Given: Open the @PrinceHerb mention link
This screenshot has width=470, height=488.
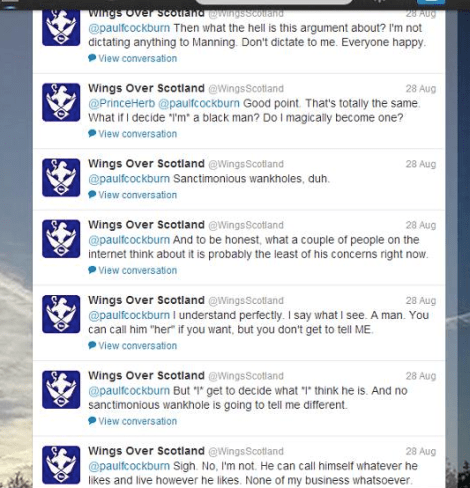Looking at the screenshot, I should [122, 103].
